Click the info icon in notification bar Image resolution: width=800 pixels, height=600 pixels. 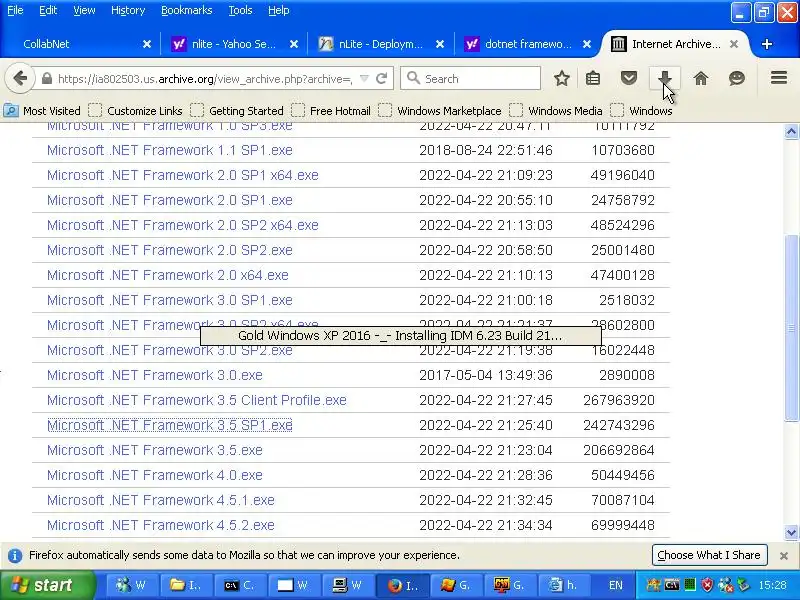15,555
